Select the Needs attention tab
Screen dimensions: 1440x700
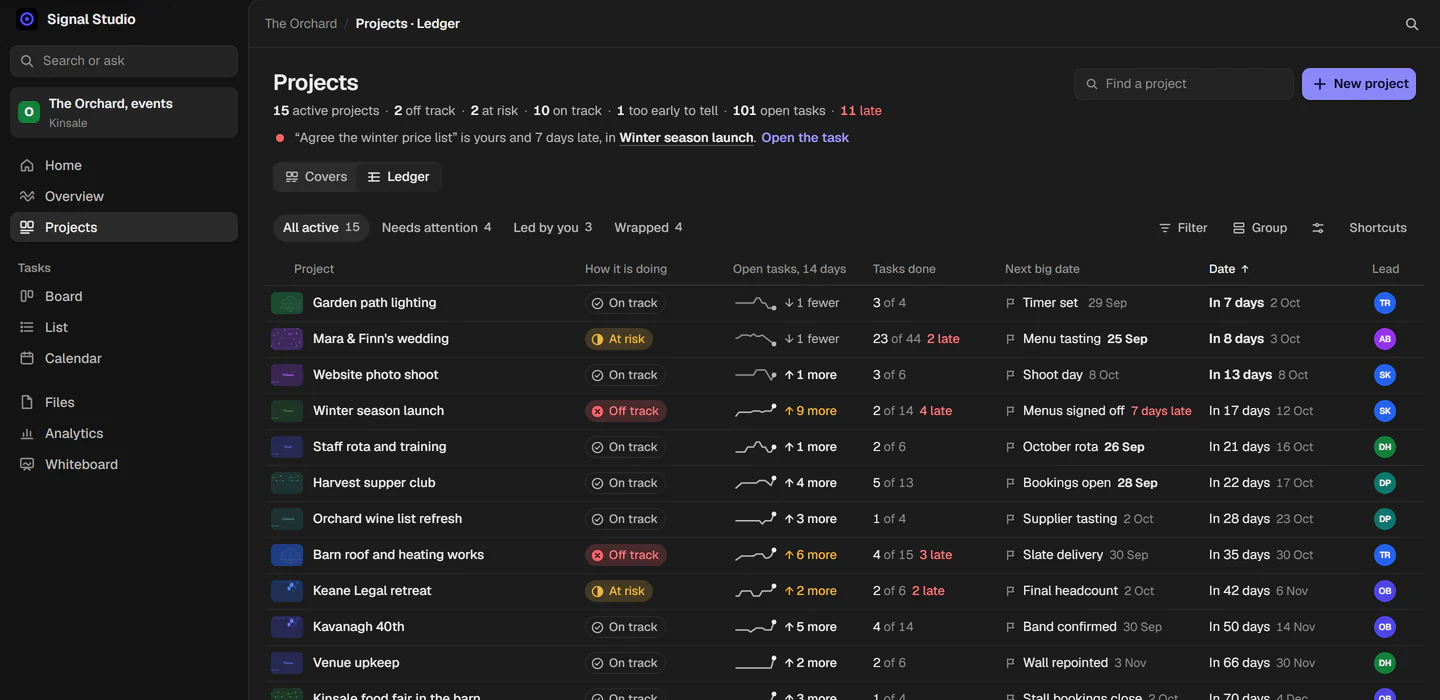pos(436,228)
